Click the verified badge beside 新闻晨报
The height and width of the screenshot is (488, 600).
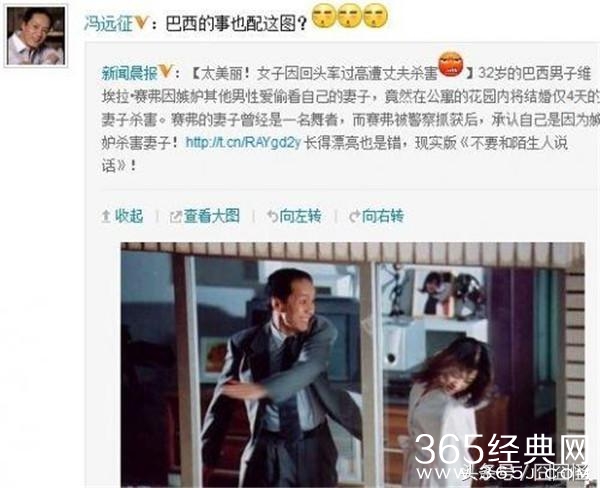coord(165,72)
